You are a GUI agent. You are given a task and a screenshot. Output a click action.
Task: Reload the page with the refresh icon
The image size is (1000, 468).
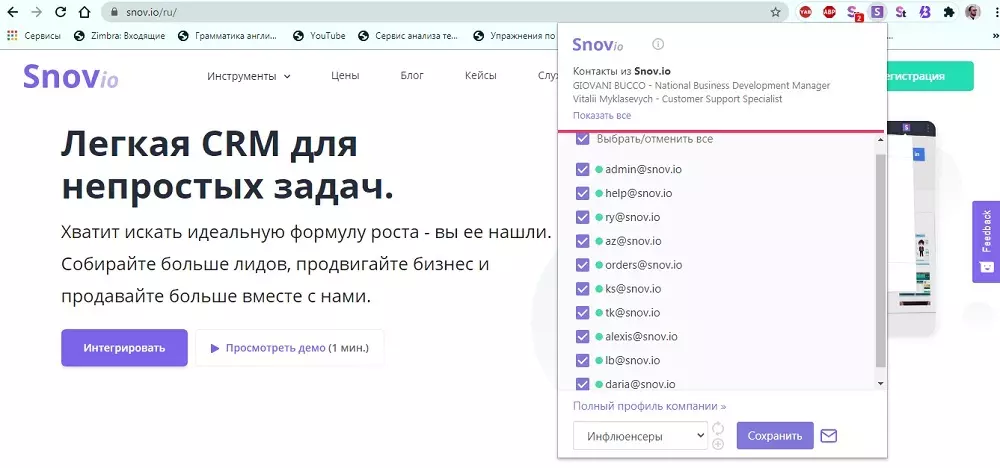click(x=61, y=12)
